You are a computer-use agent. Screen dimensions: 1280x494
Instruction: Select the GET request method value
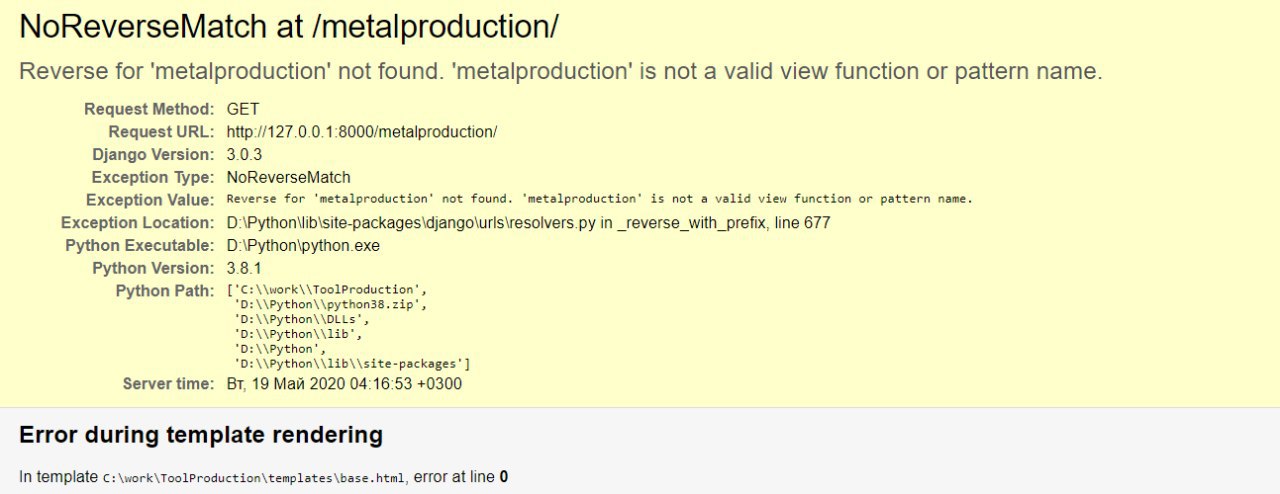point(243,109)
